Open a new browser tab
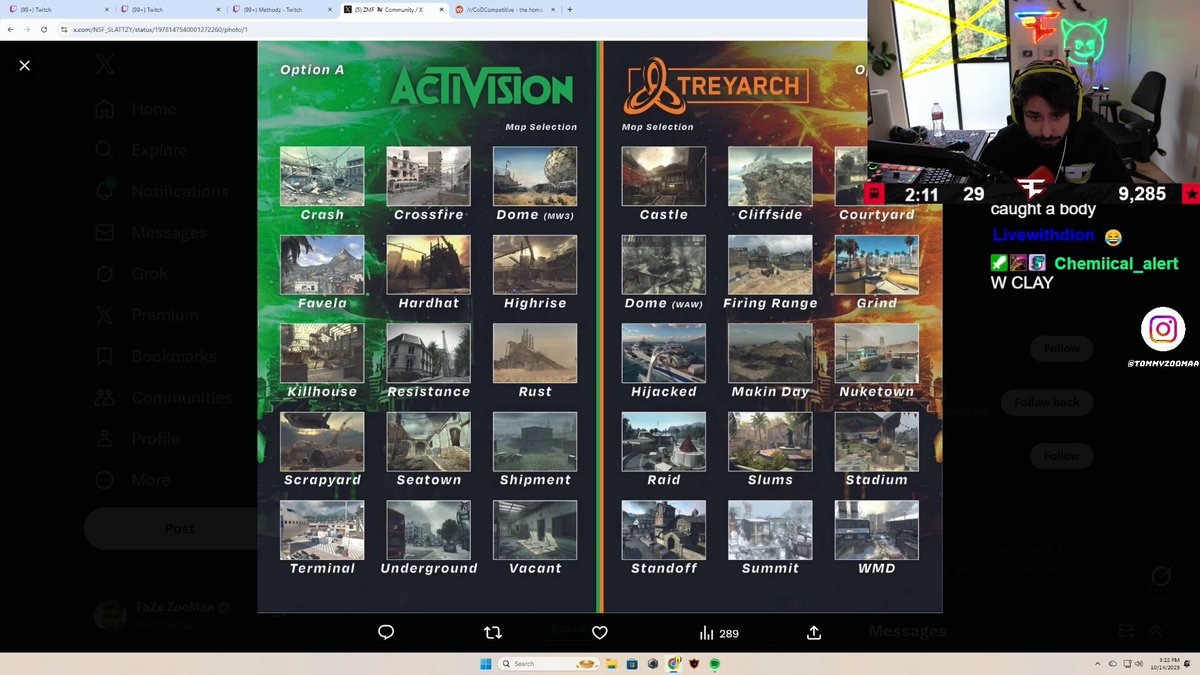The width and height of the screenshot is (1200, 675). coord(570,9)
